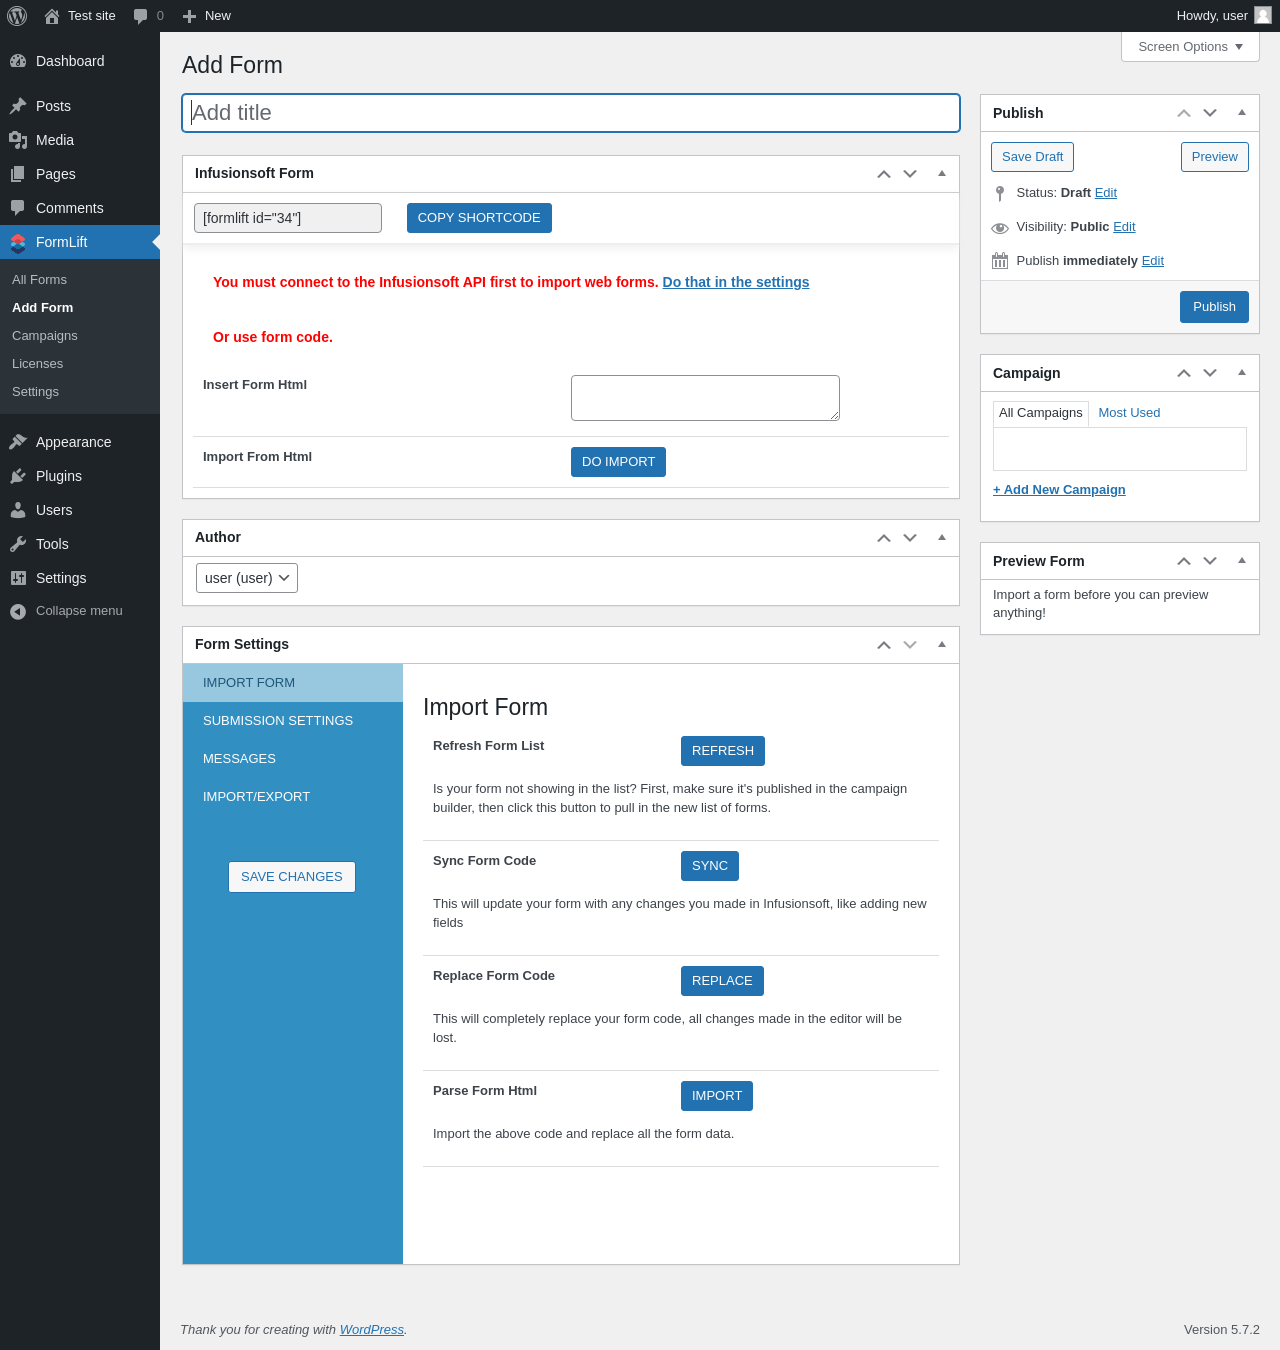Image resolution: width=1280 pixels, height=1350 pixels.
Task: Edit the post Status
Action: point(1106,193)
